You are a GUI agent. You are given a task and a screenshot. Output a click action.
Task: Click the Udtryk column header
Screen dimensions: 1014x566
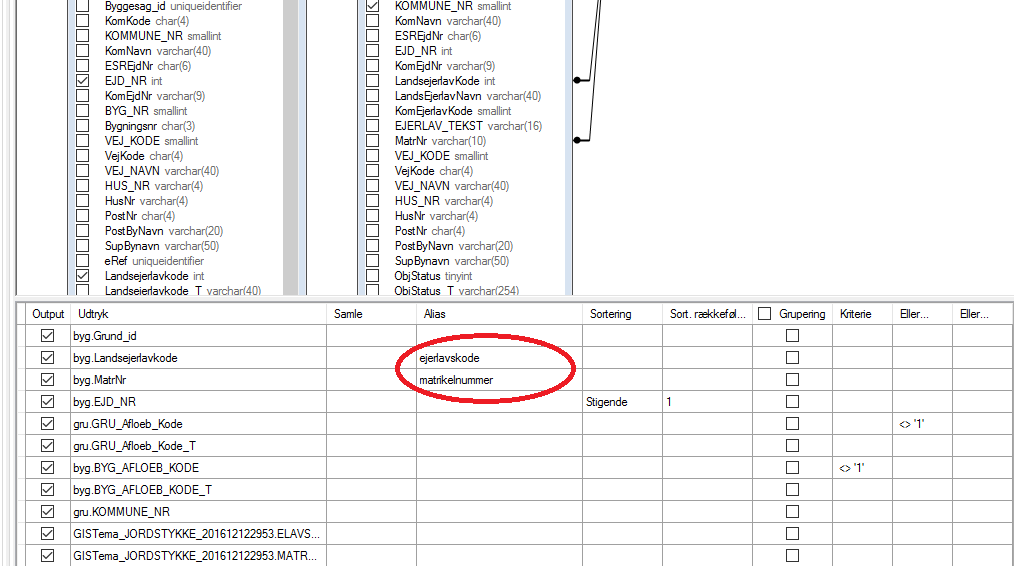[198, 314]
